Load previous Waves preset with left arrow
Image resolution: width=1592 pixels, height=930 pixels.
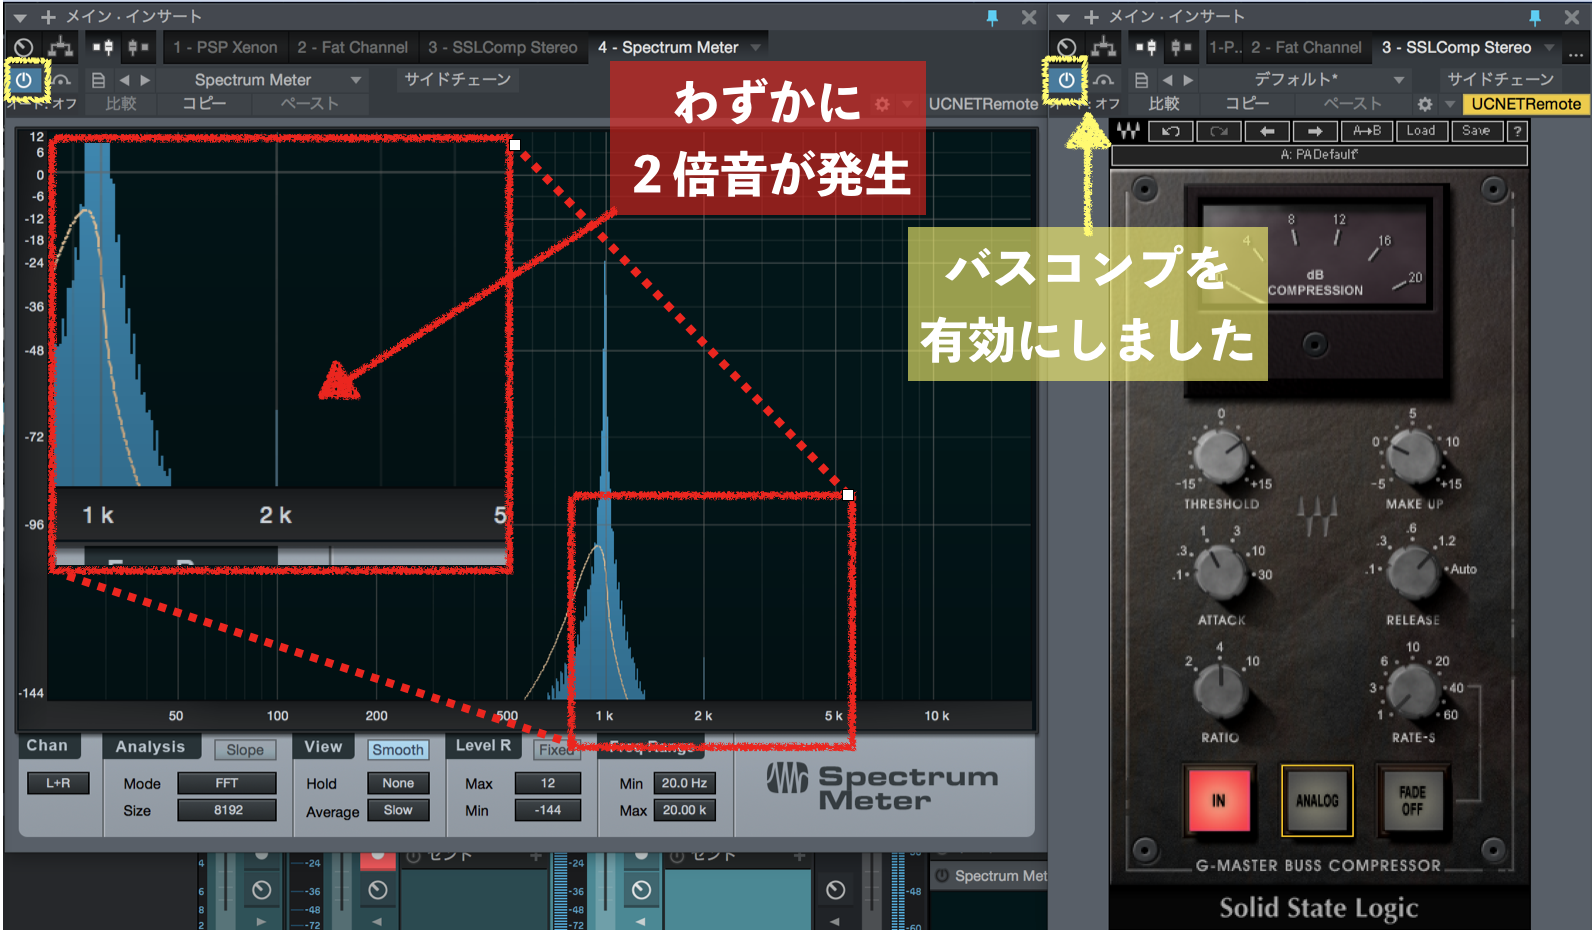(x=1267, y=131)
